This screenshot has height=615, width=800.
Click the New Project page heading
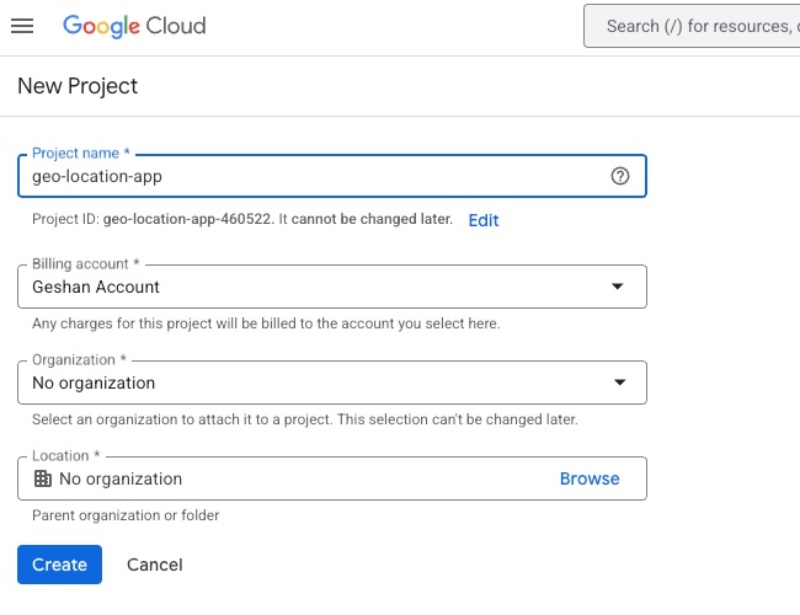(x=77, y=87)
